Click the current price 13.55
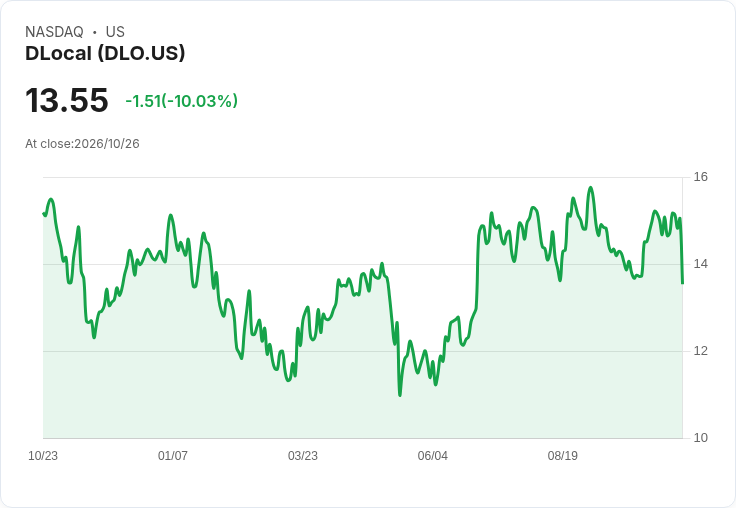Image resolution: width=736 pixels, height=508 pixels. [67, 100]
